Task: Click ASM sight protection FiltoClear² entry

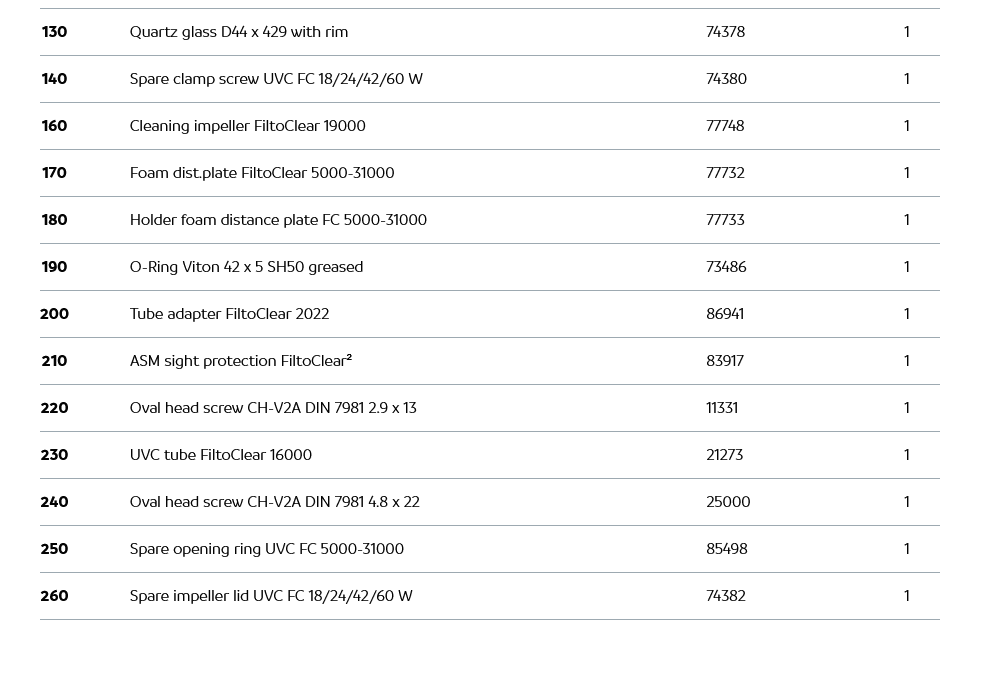Action: (x=240, y=361)
